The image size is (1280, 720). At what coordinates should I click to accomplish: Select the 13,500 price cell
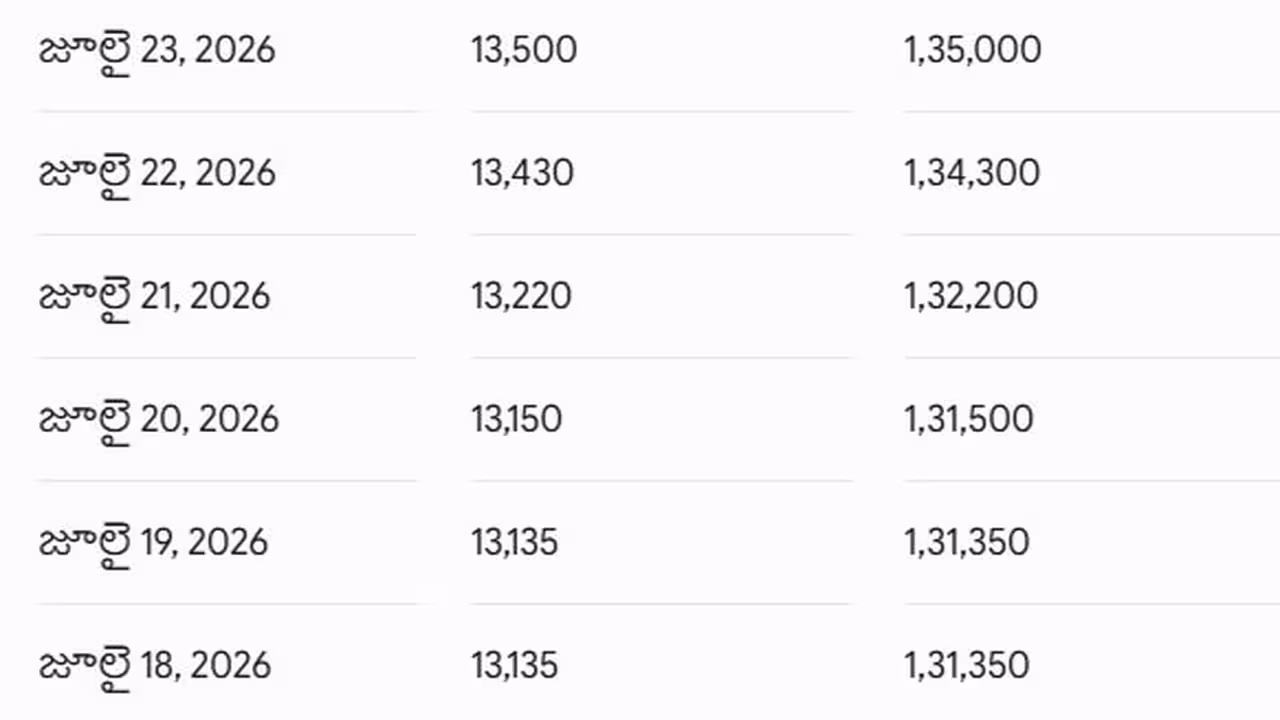524,50
